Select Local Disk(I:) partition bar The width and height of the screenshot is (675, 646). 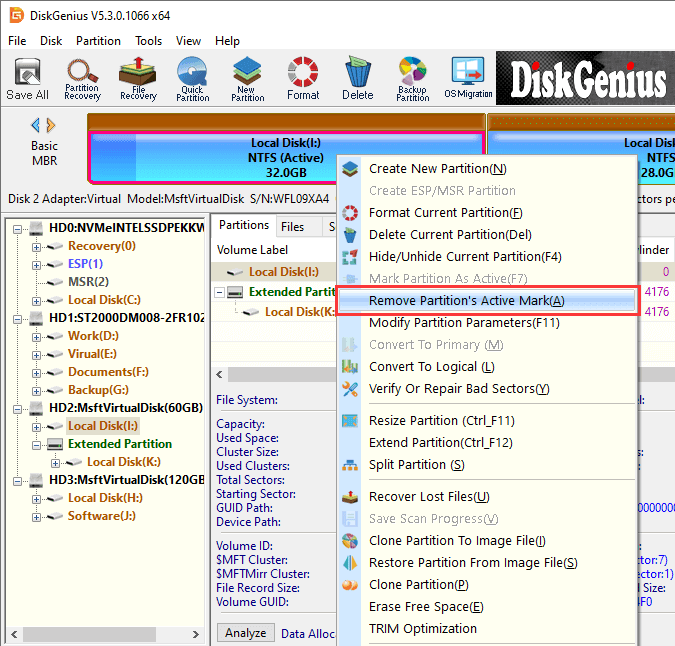tap(285, 157)
